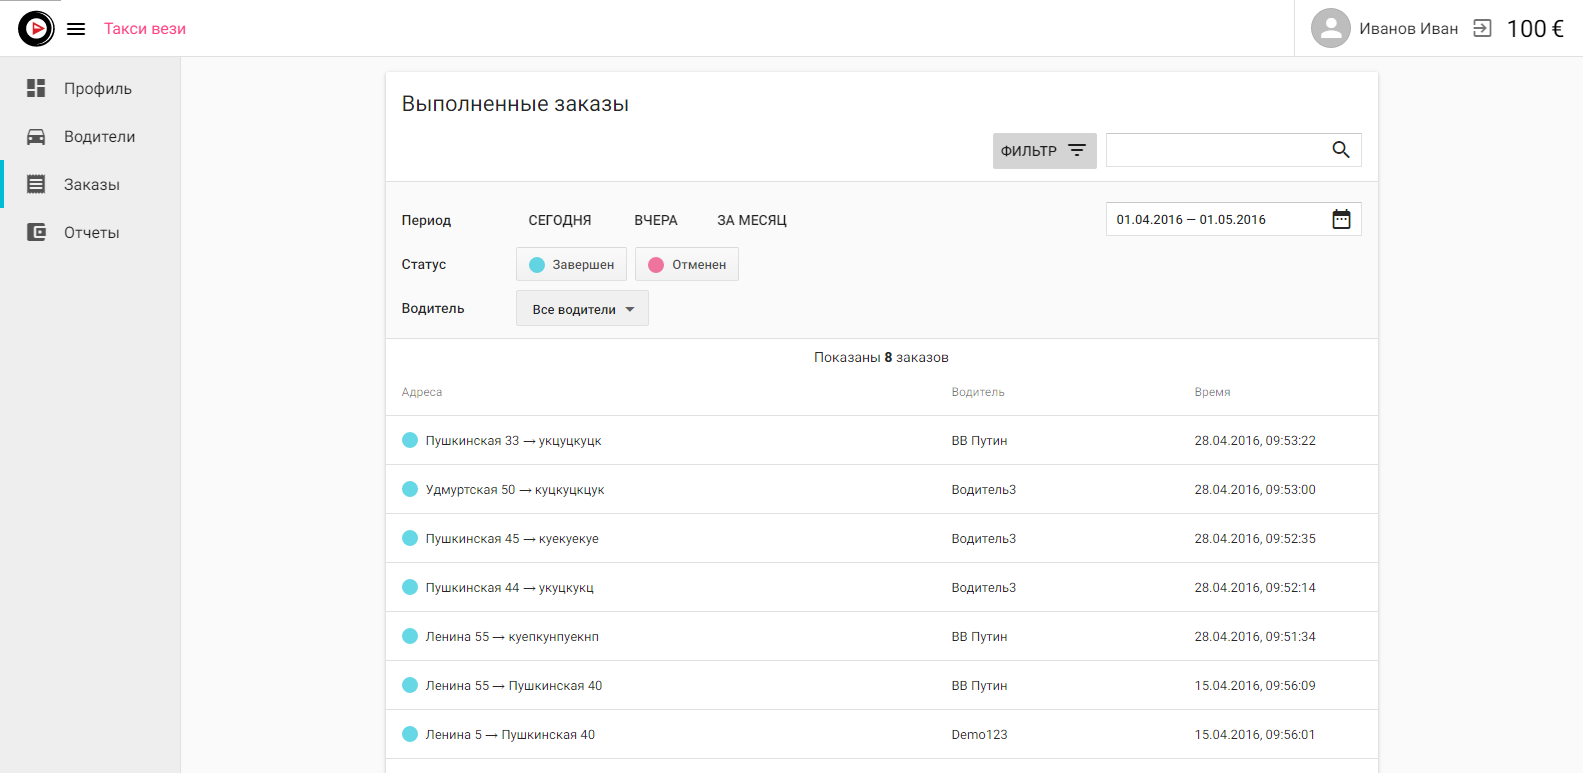Click the logout icon beside Иванов Иван
Viewport: 1583px width, 773px height.
tap(1482, 28)
